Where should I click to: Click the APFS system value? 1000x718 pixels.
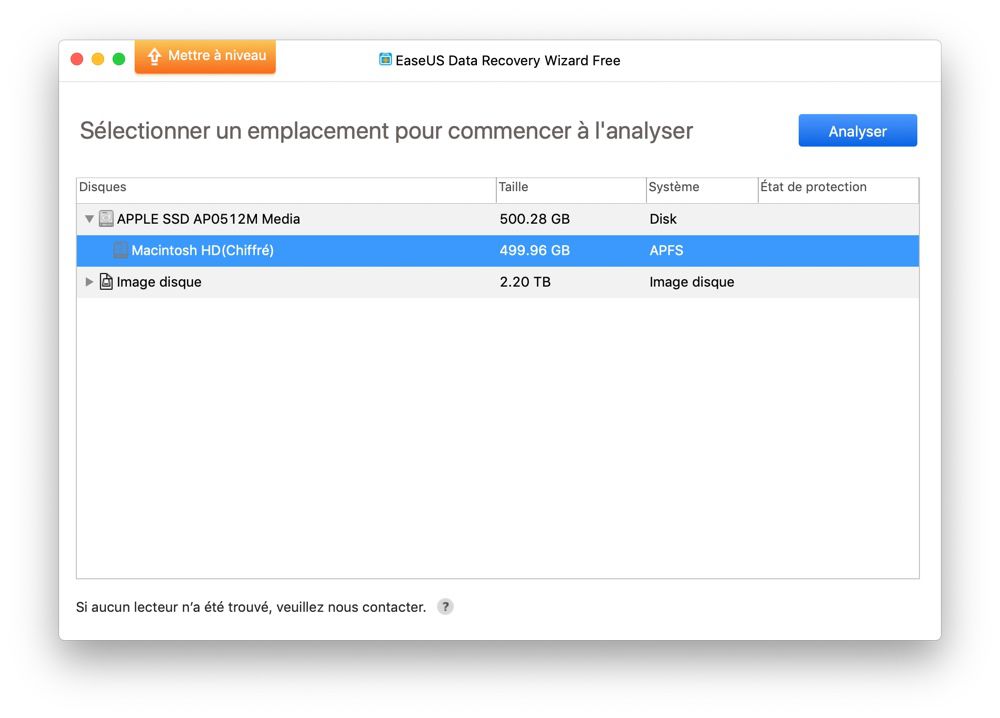tap(666, 250)
